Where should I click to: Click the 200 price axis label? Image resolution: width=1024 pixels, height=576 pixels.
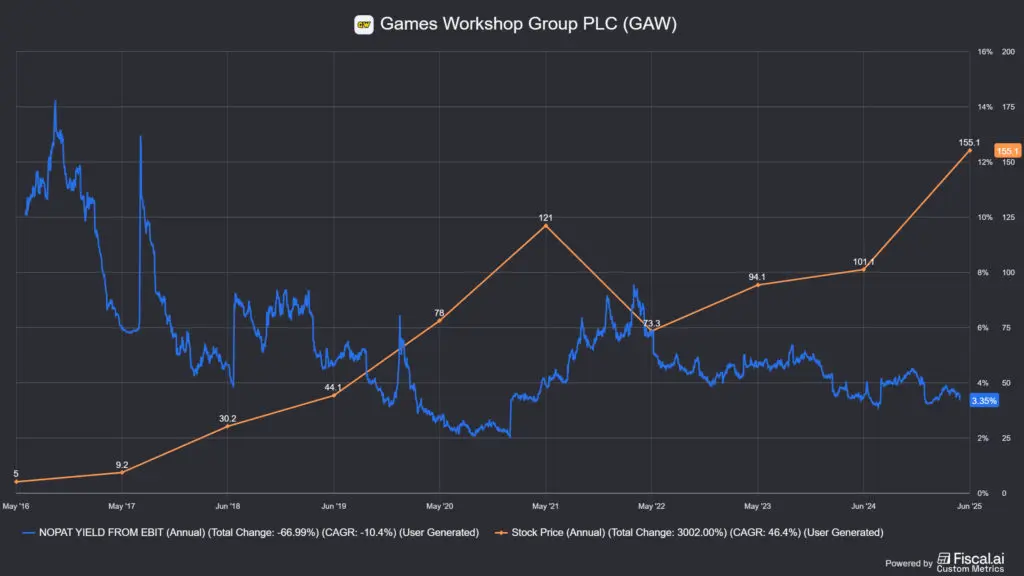pos(1008,52)
